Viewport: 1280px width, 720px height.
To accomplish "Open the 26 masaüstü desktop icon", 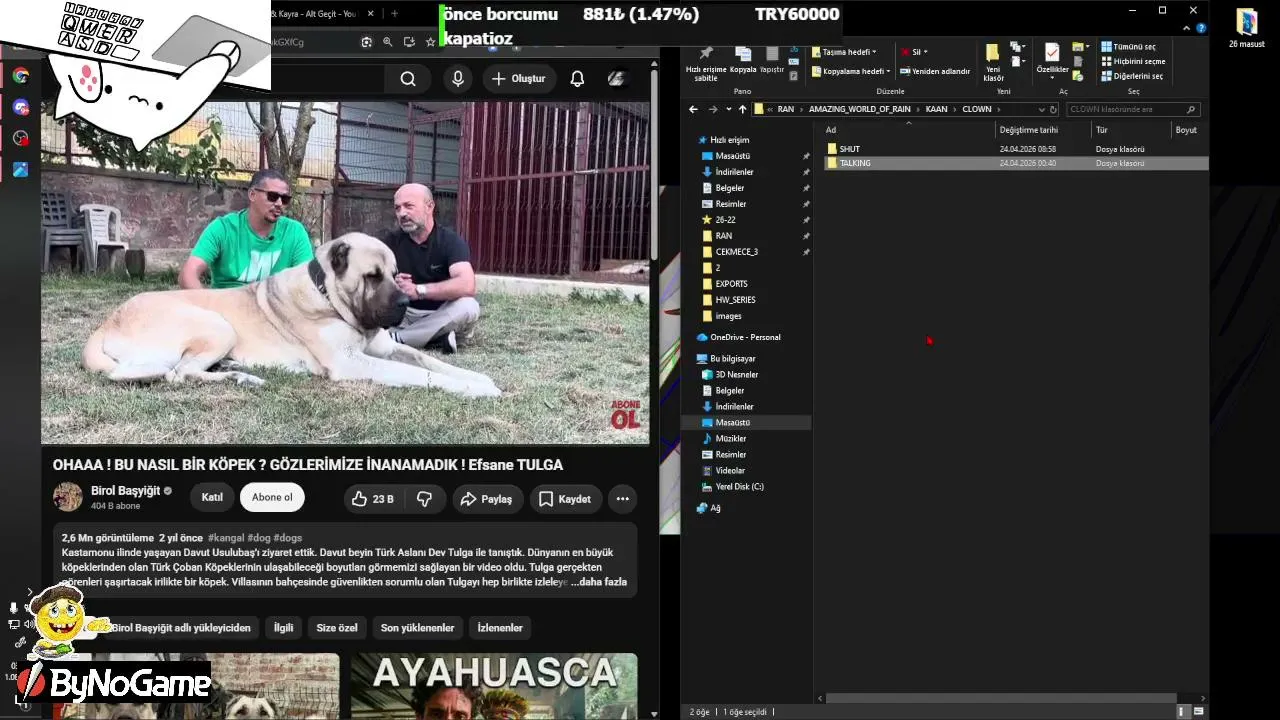I will point(1247,28).
